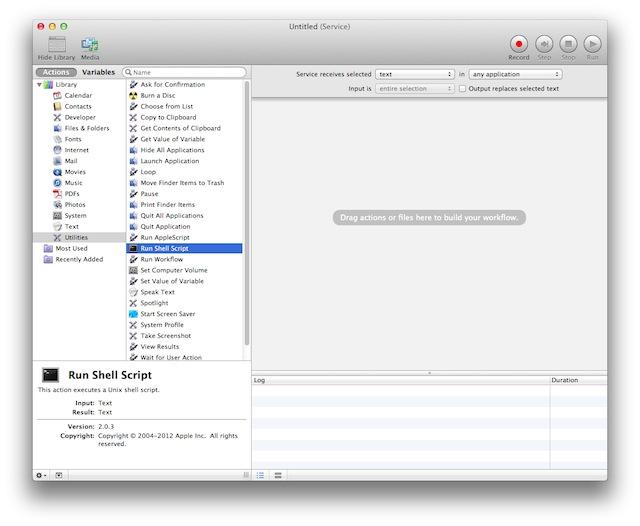This screenshot has height=526, width=640.
Task: Open the service receives 'text' dropdown
Action: point(415,74)
